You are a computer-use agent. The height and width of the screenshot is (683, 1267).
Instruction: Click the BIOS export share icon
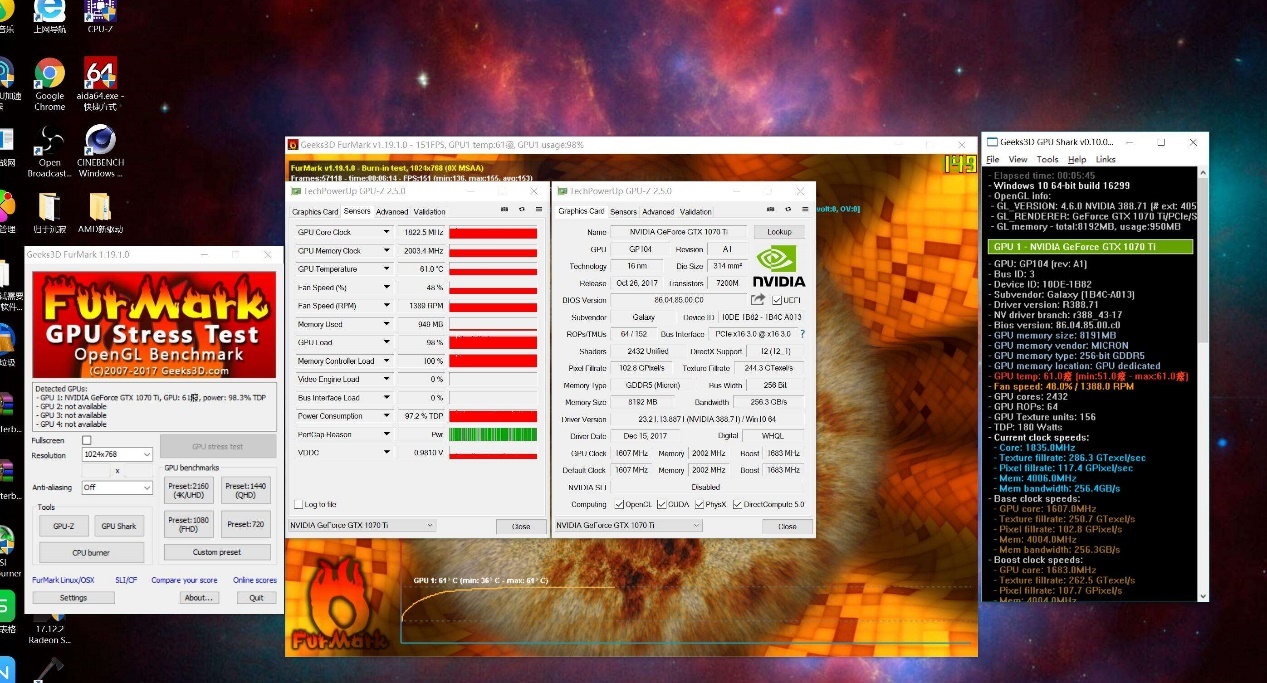pos(758,299)
